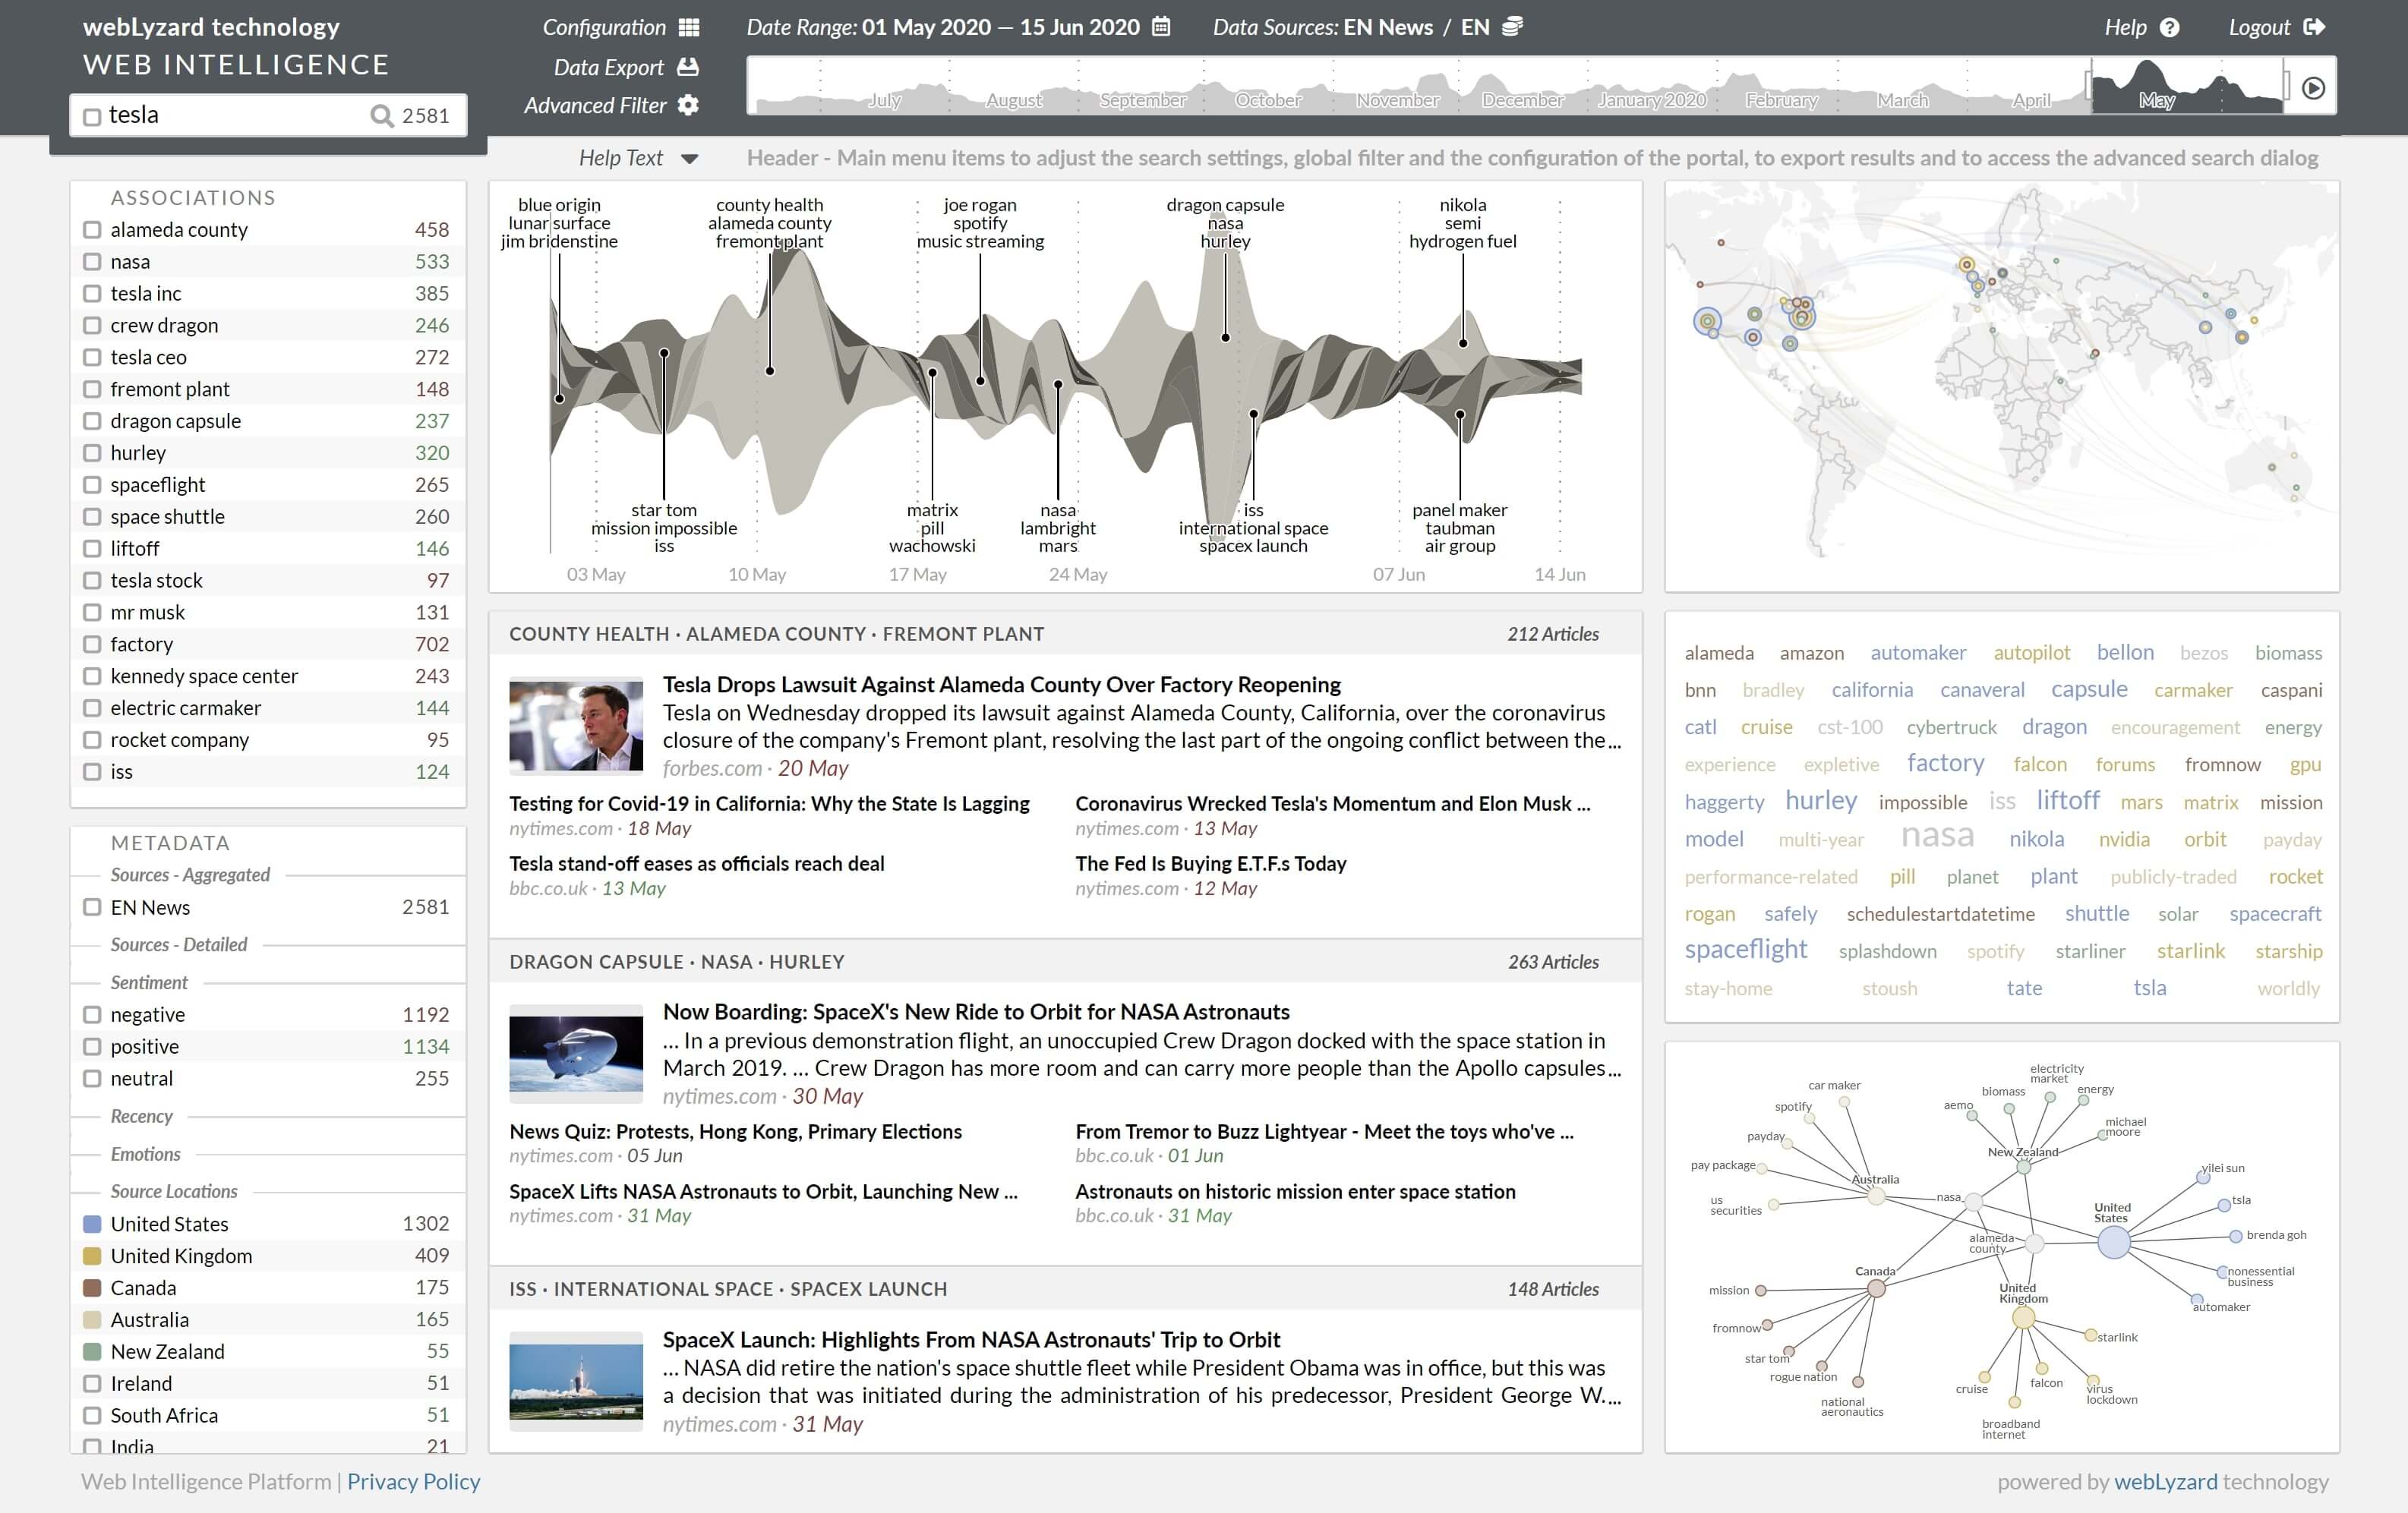Viewport: 2408px width, 1513px height.
Task: Open the SpaceX Launch Highlights article
Action: click(x=971, y=1340)
